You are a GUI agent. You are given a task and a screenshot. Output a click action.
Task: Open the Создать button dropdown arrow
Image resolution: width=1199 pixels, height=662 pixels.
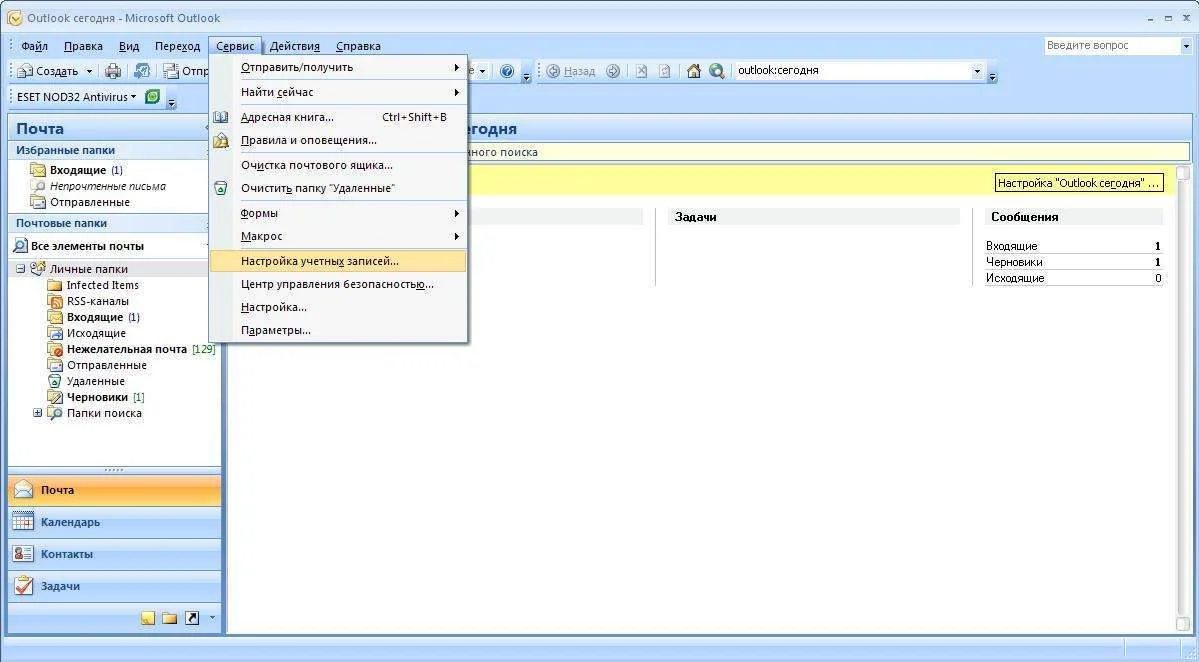(x=89, y=71)
